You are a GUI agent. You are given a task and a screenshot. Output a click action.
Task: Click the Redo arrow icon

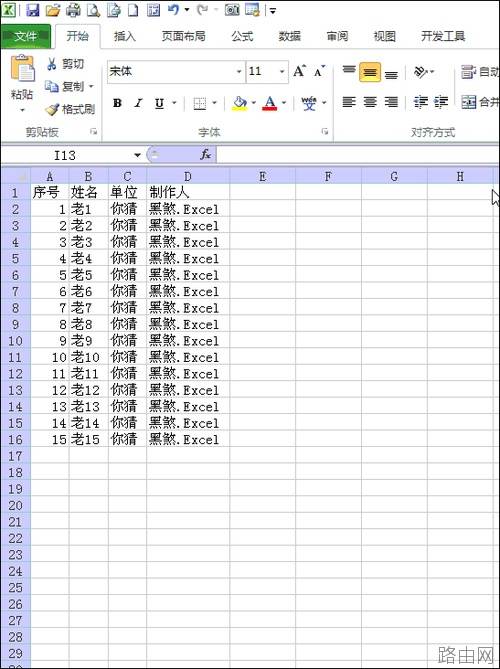coord(202,9)
